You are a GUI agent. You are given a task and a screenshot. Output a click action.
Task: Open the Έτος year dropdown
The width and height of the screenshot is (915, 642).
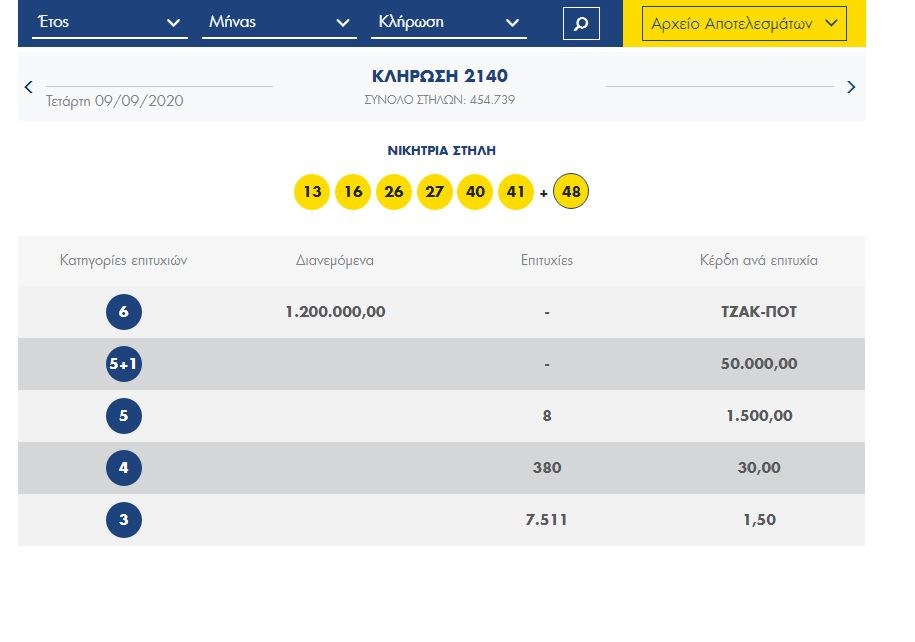(109, 22)
